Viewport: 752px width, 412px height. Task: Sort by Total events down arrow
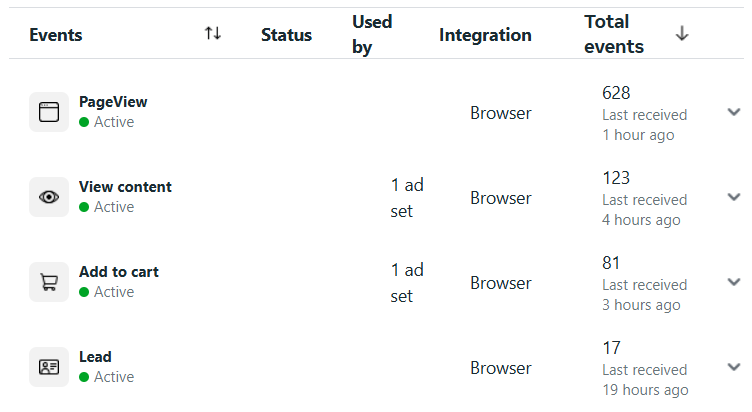[682, 34]
